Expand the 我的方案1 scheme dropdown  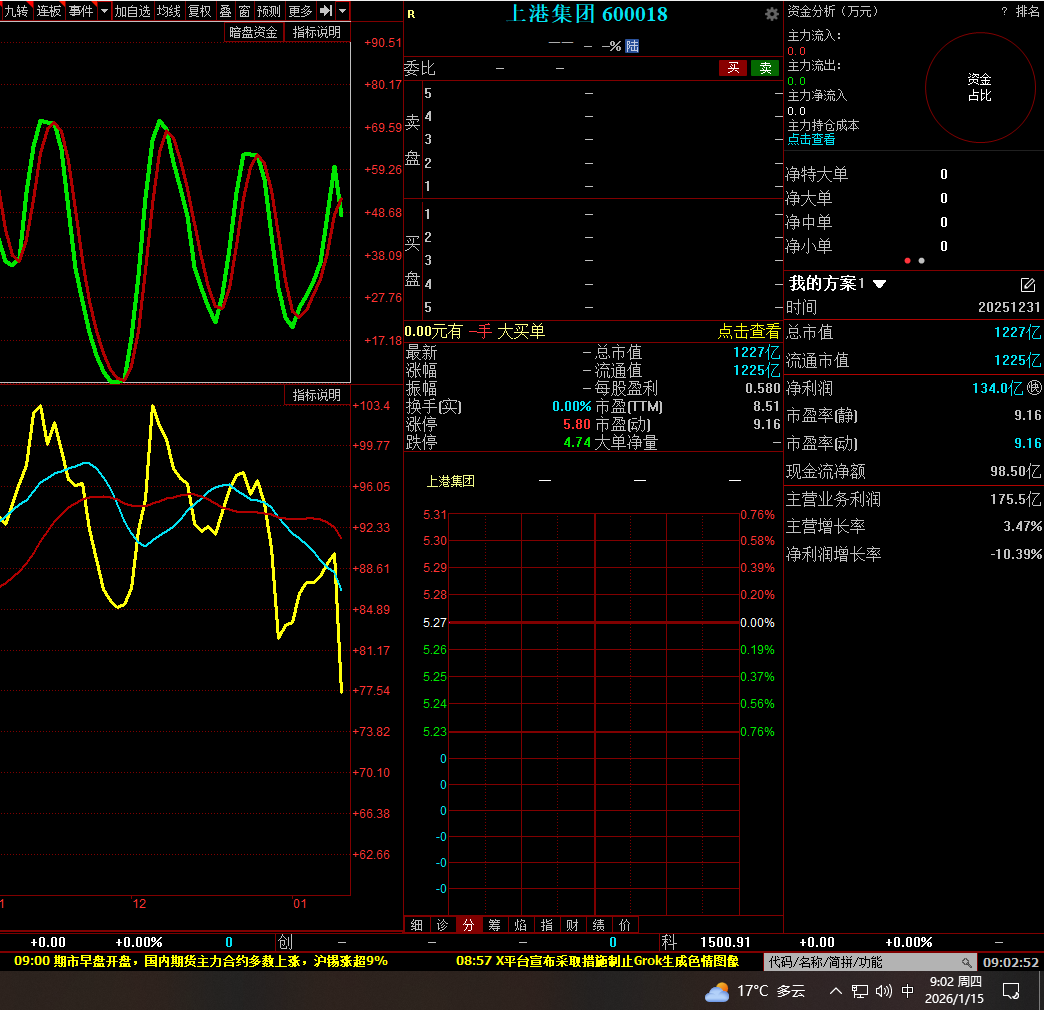(879, 284)
